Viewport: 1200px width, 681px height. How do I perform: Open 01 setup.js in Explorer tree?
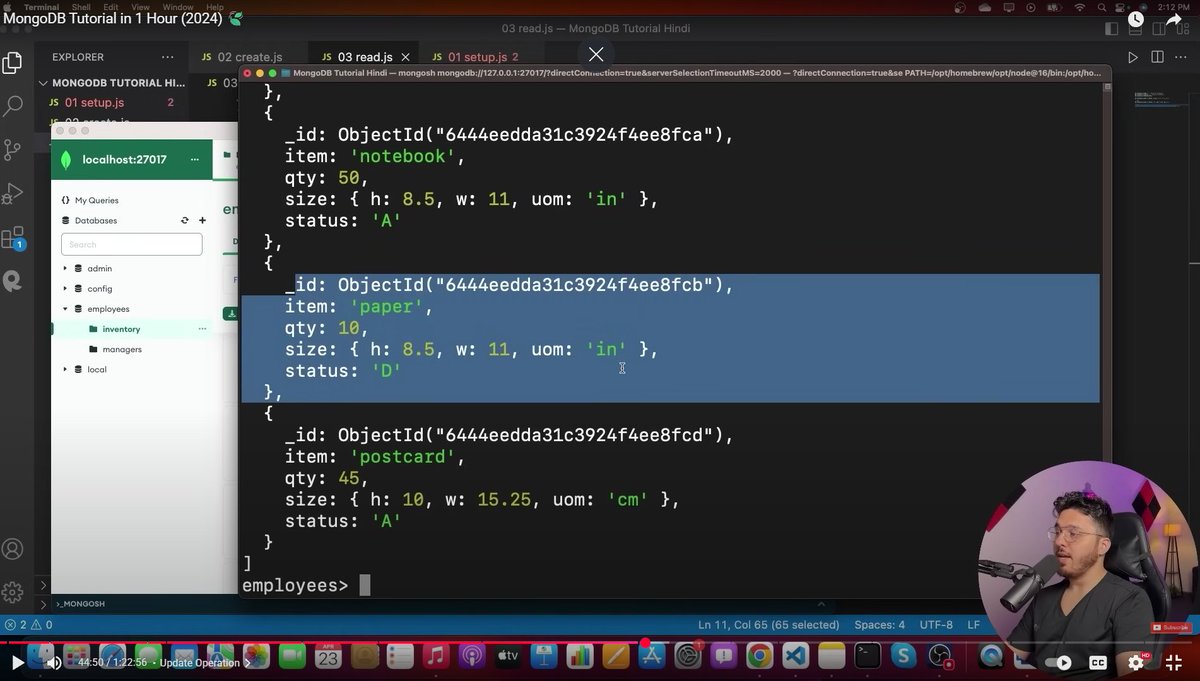pos(94,103)
